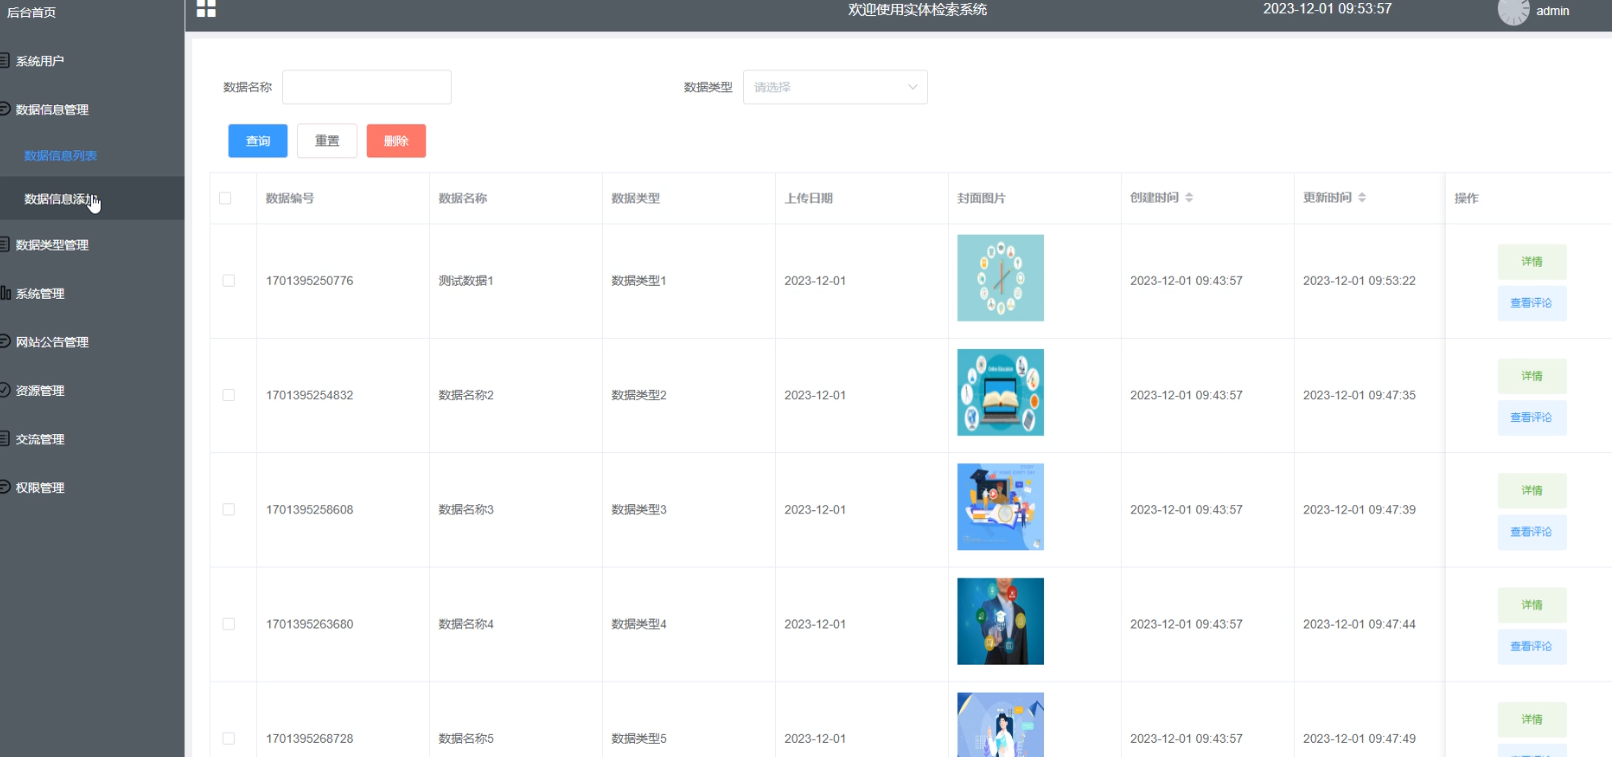The width and height of the screenshot is (1612, 757).
Task: Open the 数据信息添加 submenu item
Action: [92, 198]
